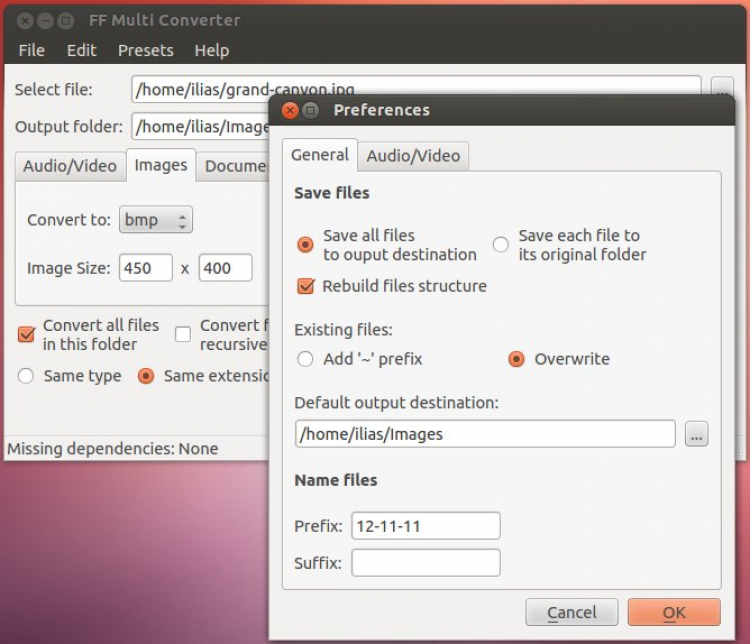Choose Add '~' prefix option
Image resolution: width=750 pixels, height=644 pixels.
pos(306,359)
